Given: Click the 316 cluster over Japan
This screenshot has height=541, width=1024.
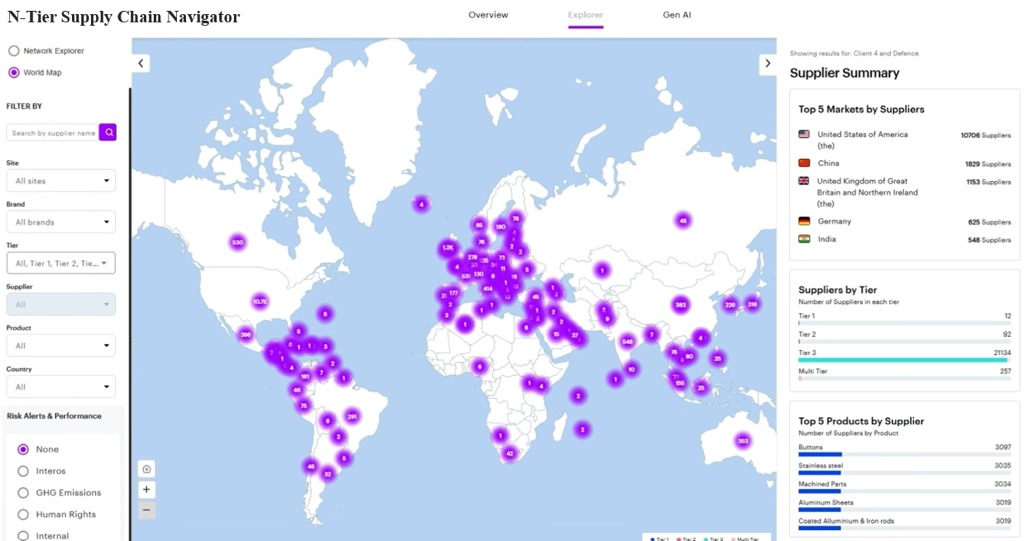Looking at the screenshot, I should 752,304.
